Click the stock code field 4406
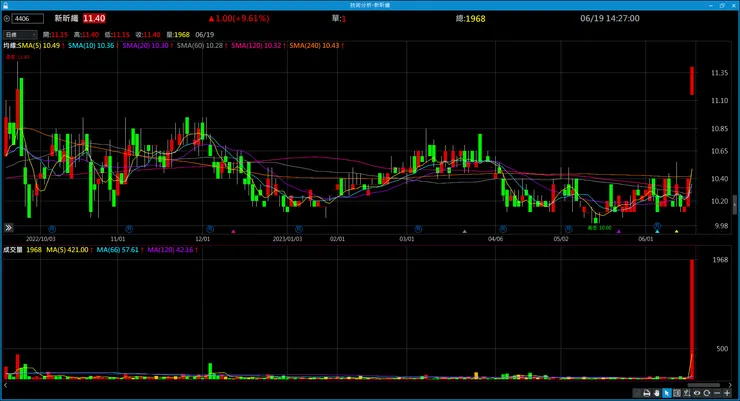740x401 pixels. point(28,19)
